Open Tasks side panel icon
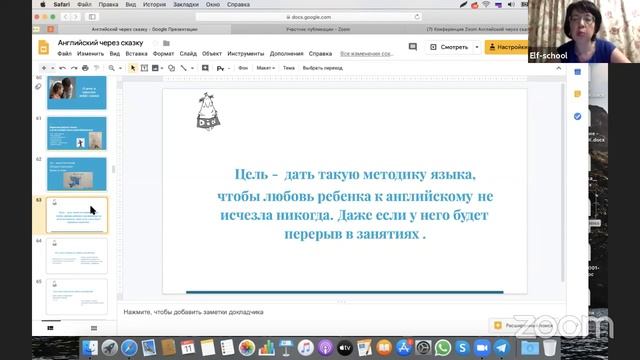 click(578, 117)
